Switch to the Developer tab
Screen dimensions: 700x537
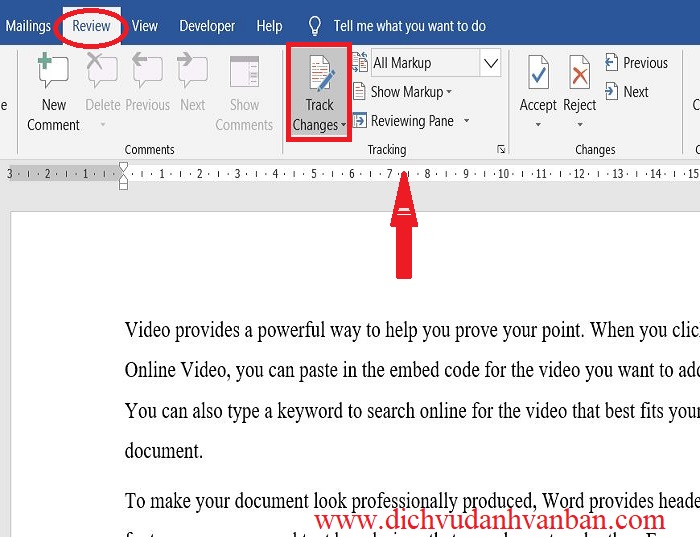[x=207, y=26]
